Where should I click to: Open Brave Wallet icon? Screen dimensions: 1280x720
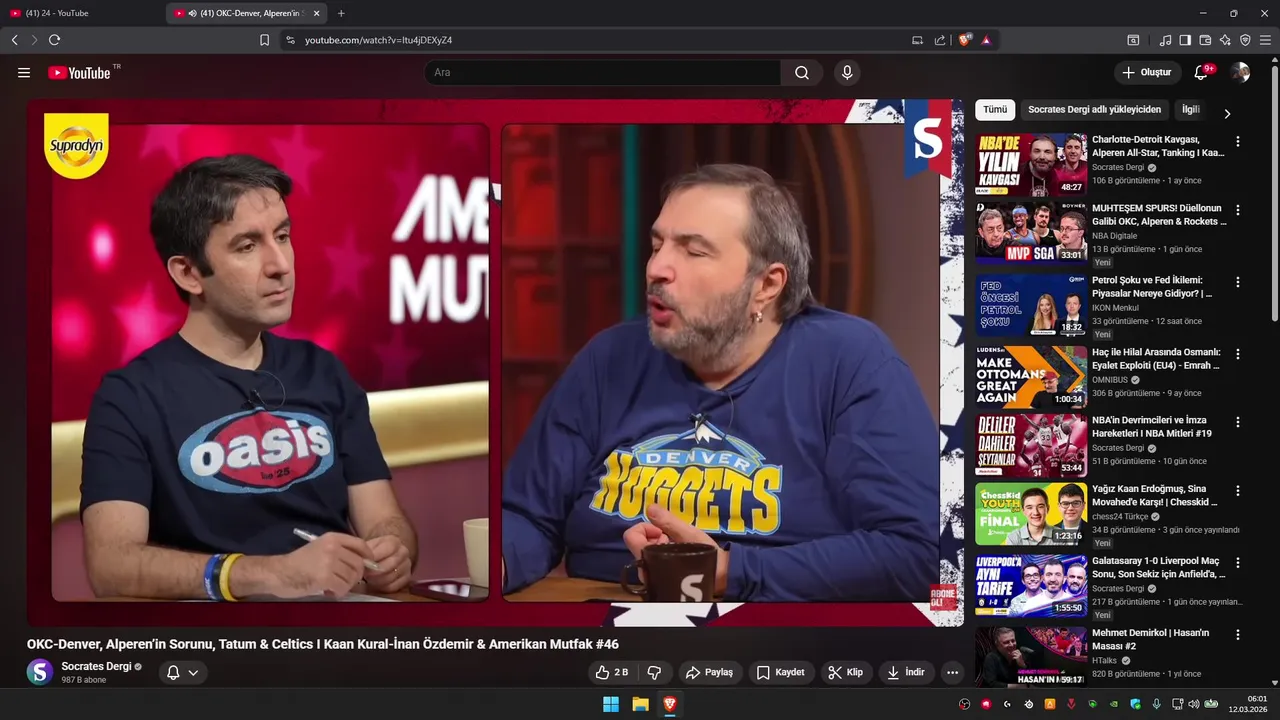[1205, 40]
